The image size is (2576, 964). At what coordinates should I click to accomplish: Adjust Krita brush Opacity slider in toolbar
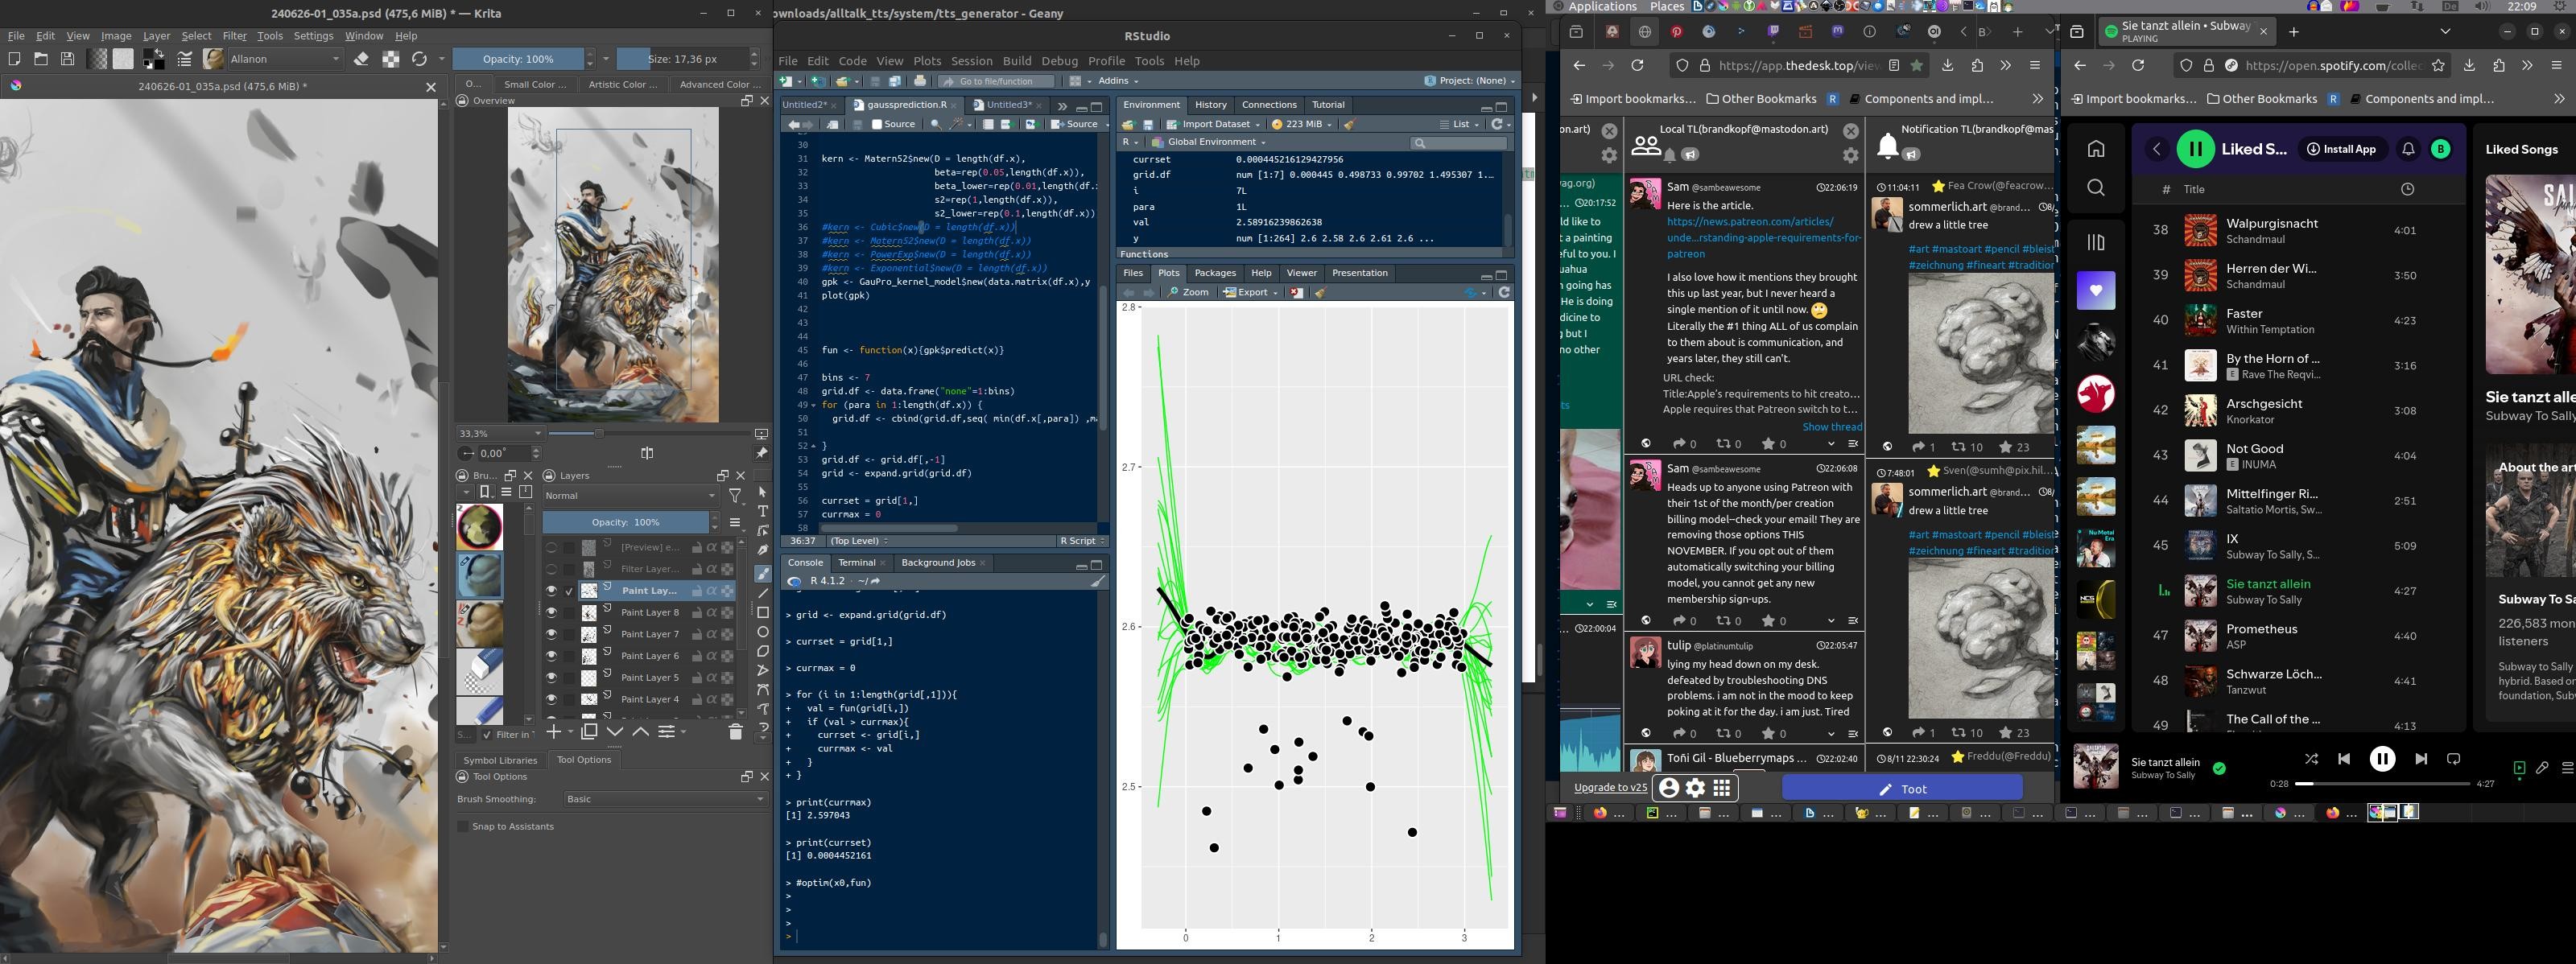518,59
